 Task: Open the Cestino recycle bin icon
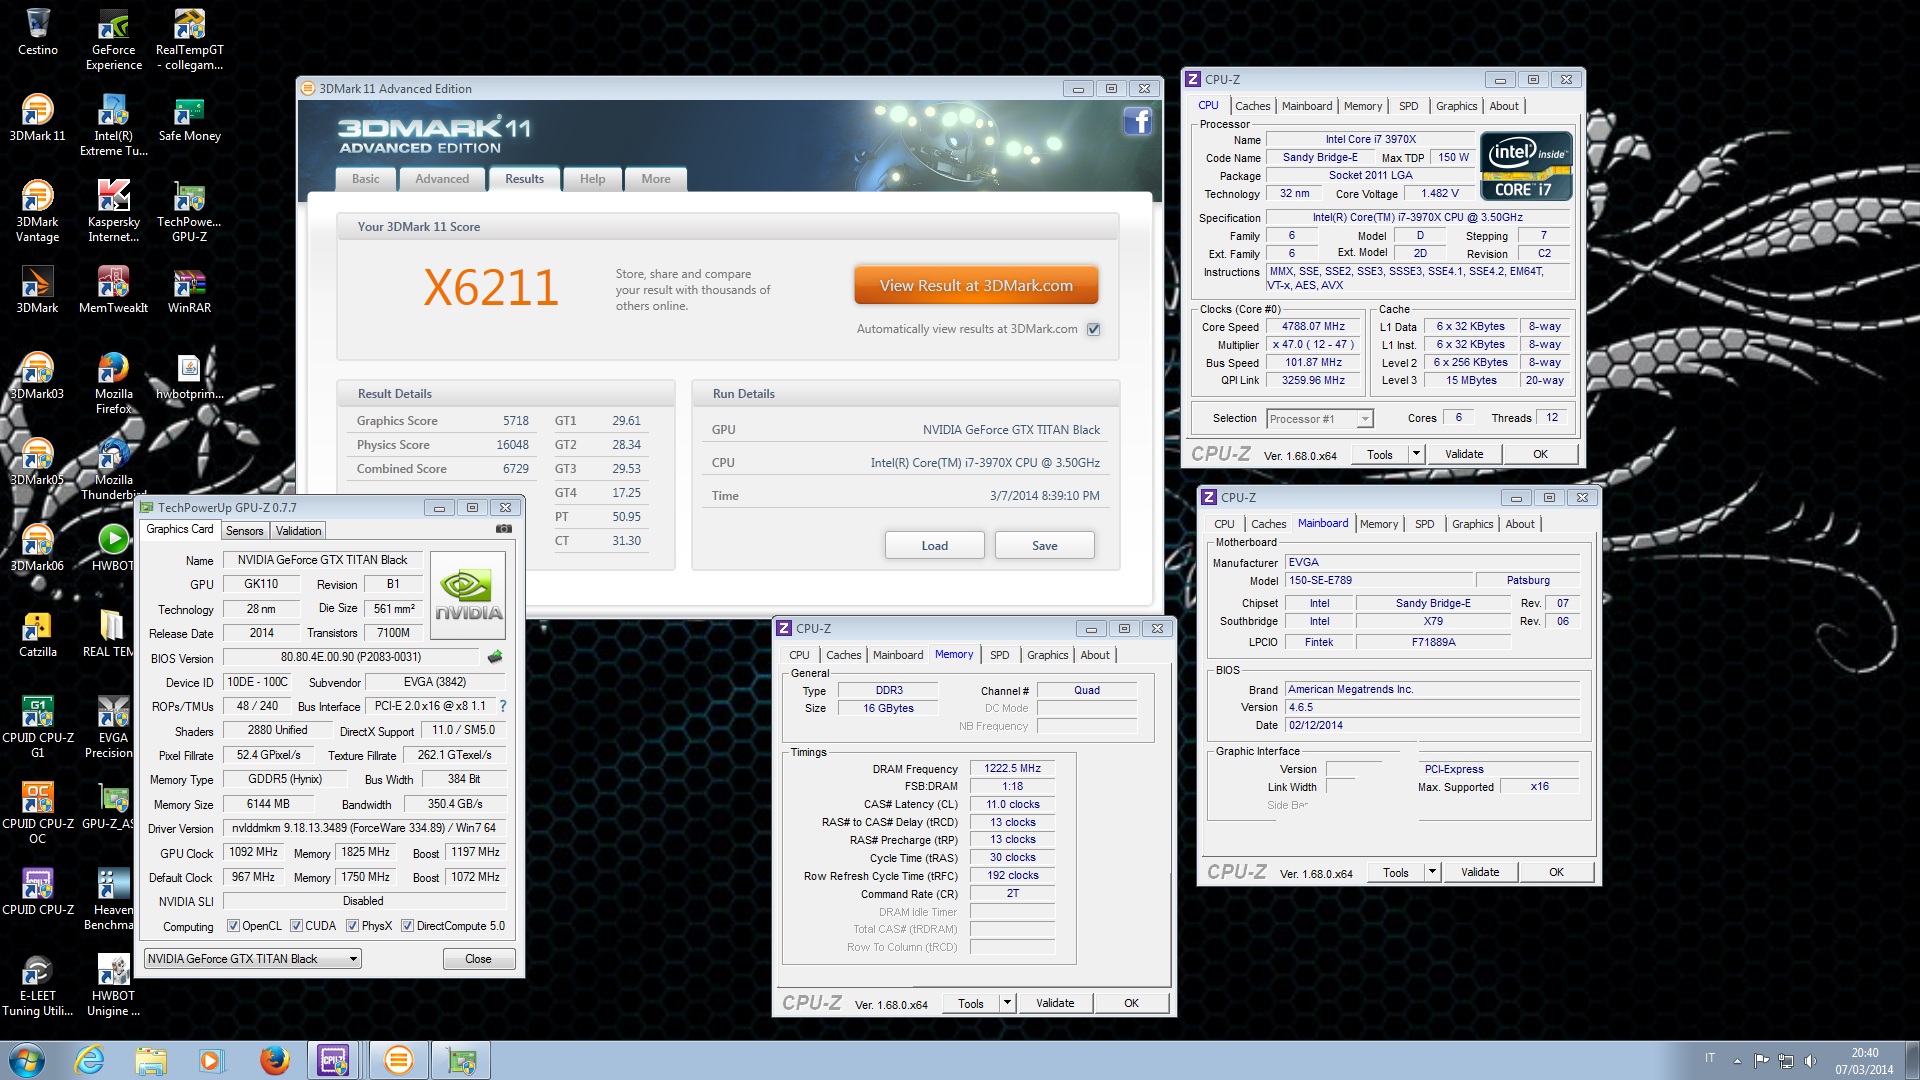[38, 32]
